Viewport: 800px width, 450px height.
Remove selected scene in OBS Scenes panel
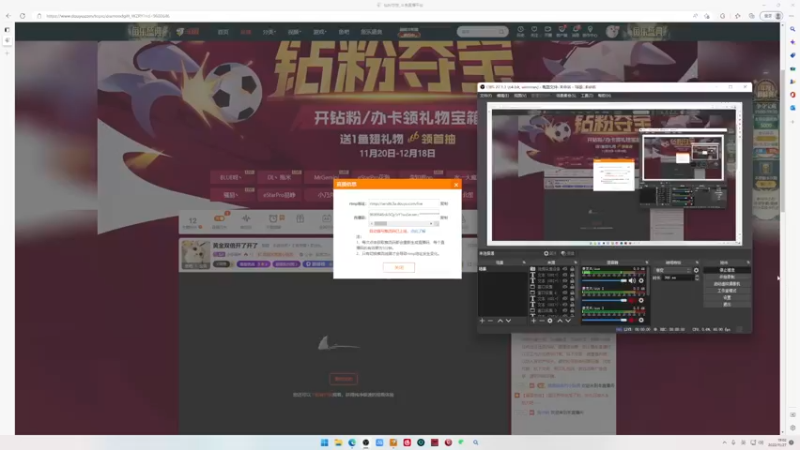coord(490,321)
